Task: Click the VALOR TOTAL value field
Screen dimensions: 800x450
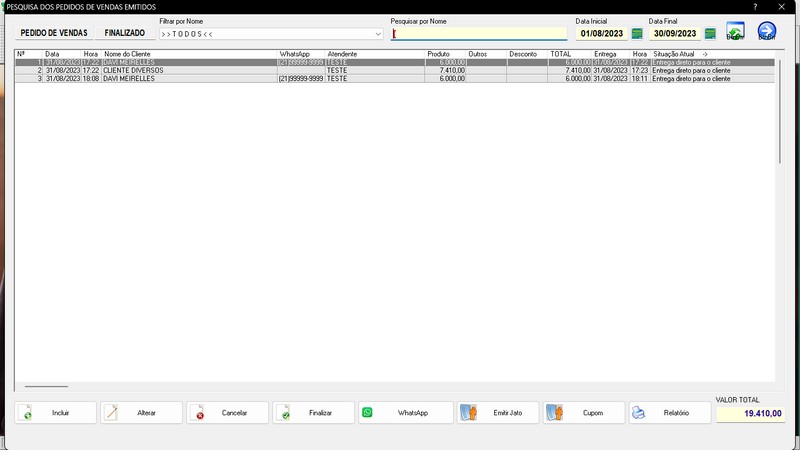Action: [x=751, y=413]
